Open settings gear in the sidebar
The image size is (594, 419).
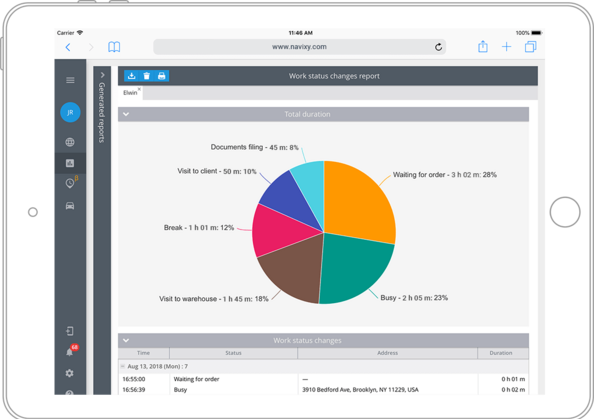pyautogui.click(x=69, y=373)
